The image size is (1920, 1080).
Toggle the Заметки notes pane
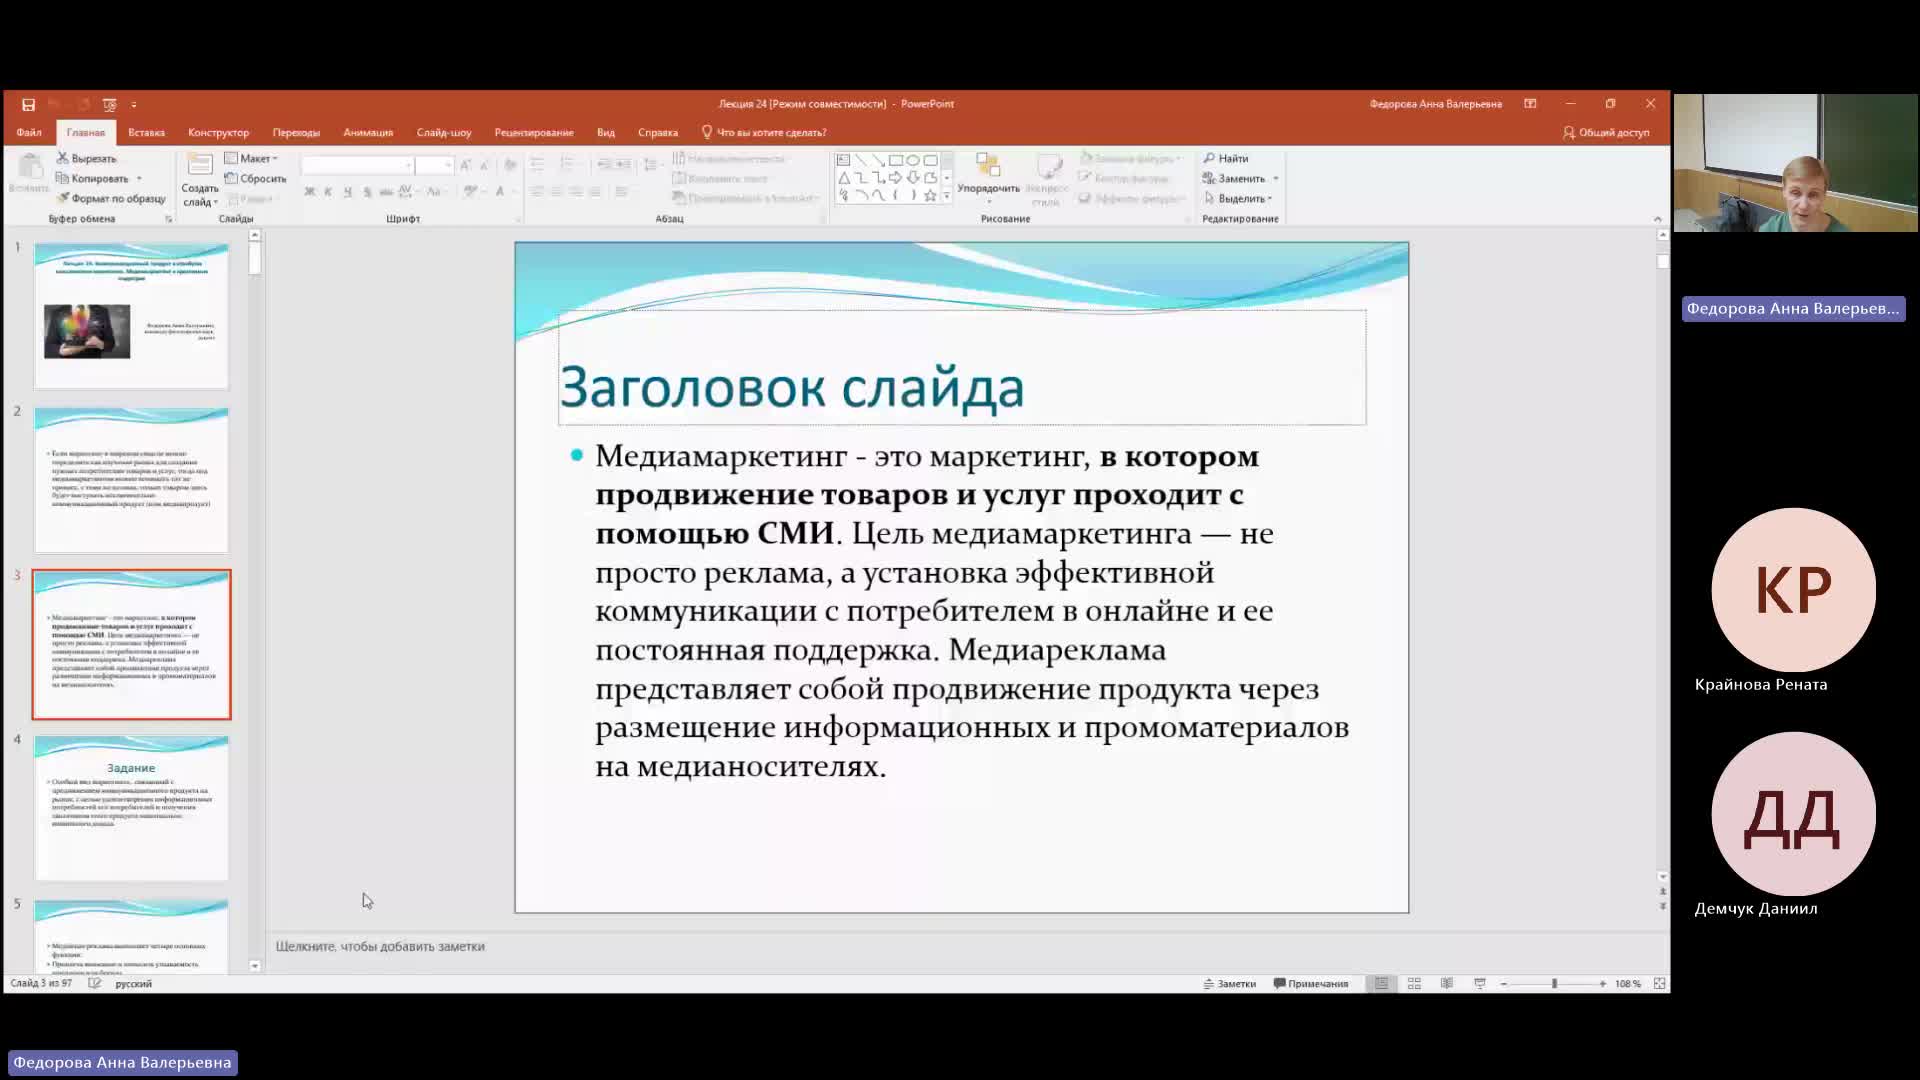[1230, 984]
